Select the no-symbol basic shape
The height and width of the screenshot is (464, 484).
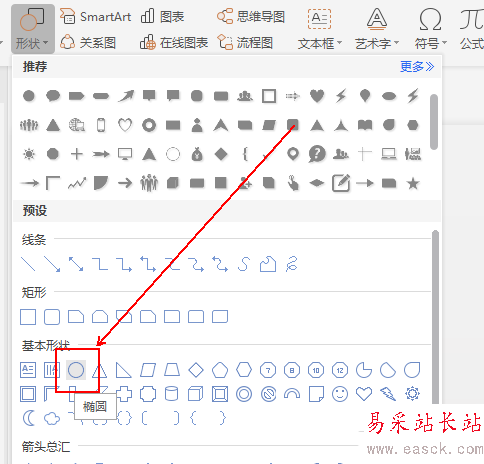point(268,394)
